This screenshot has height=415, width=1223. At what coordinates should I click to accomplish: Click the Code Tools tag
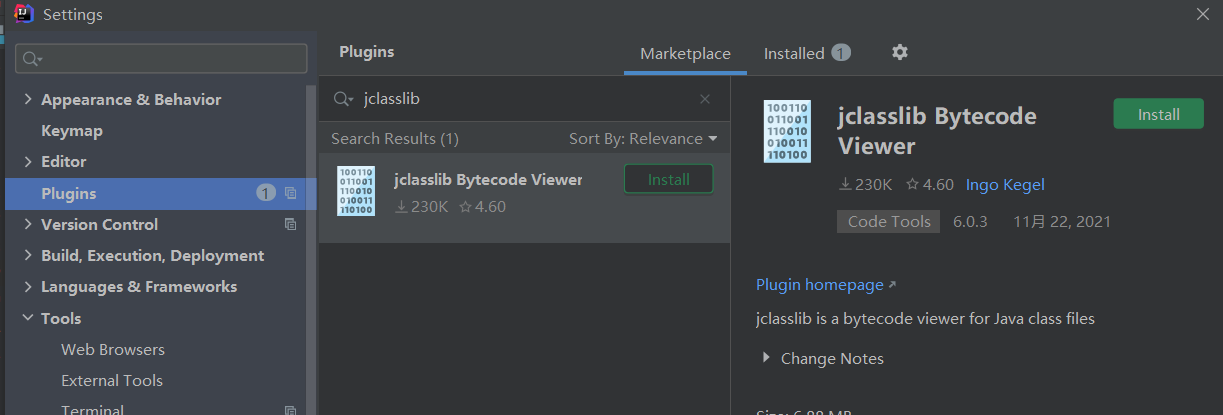888,222
